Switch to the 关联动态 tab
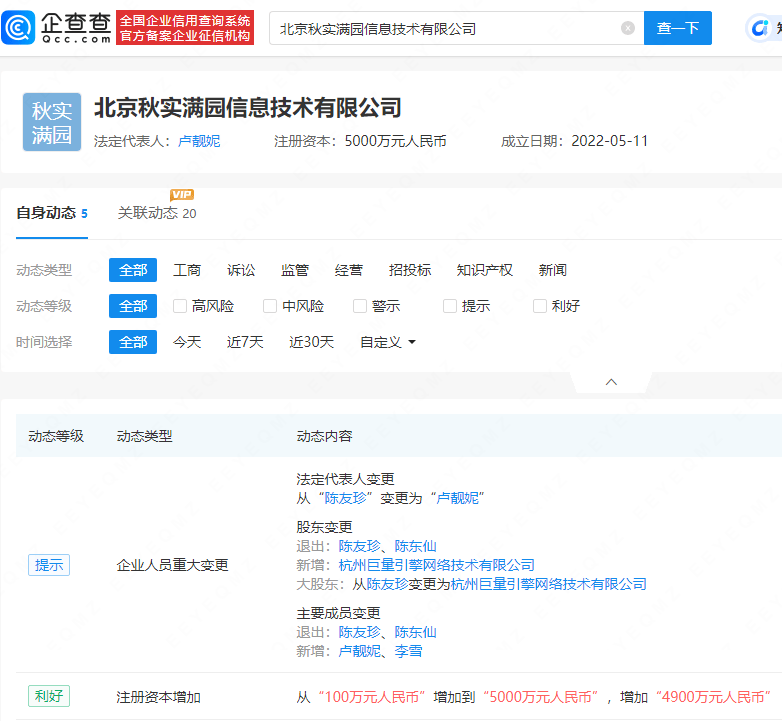782x721 pixels. point(157,213)
